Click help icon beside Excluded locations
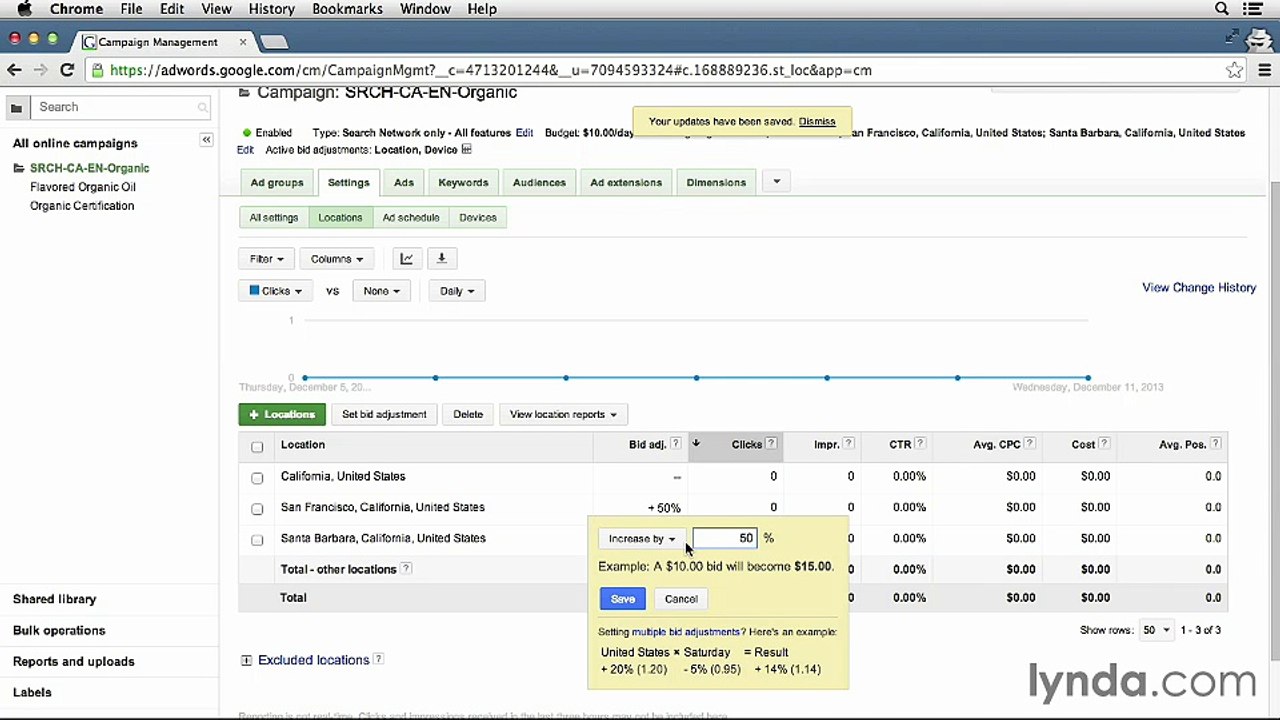Image resolution: width=1280 pixels, height=720 pixels. 379,660
